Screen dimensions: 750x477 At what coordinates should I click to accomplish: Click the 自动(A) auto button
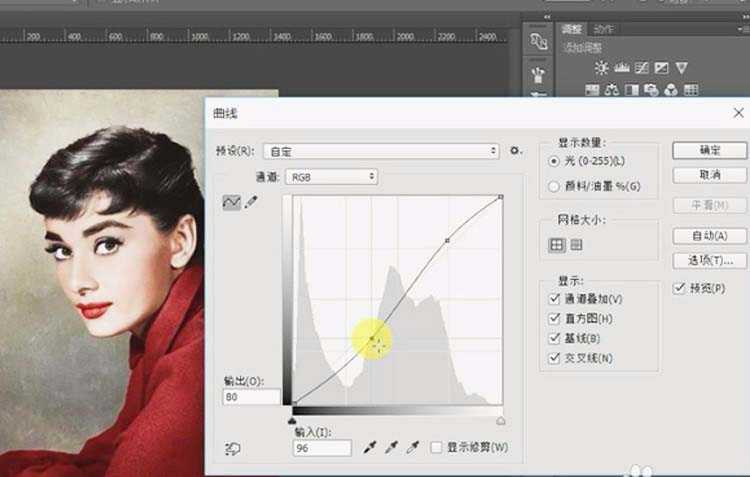709,236
